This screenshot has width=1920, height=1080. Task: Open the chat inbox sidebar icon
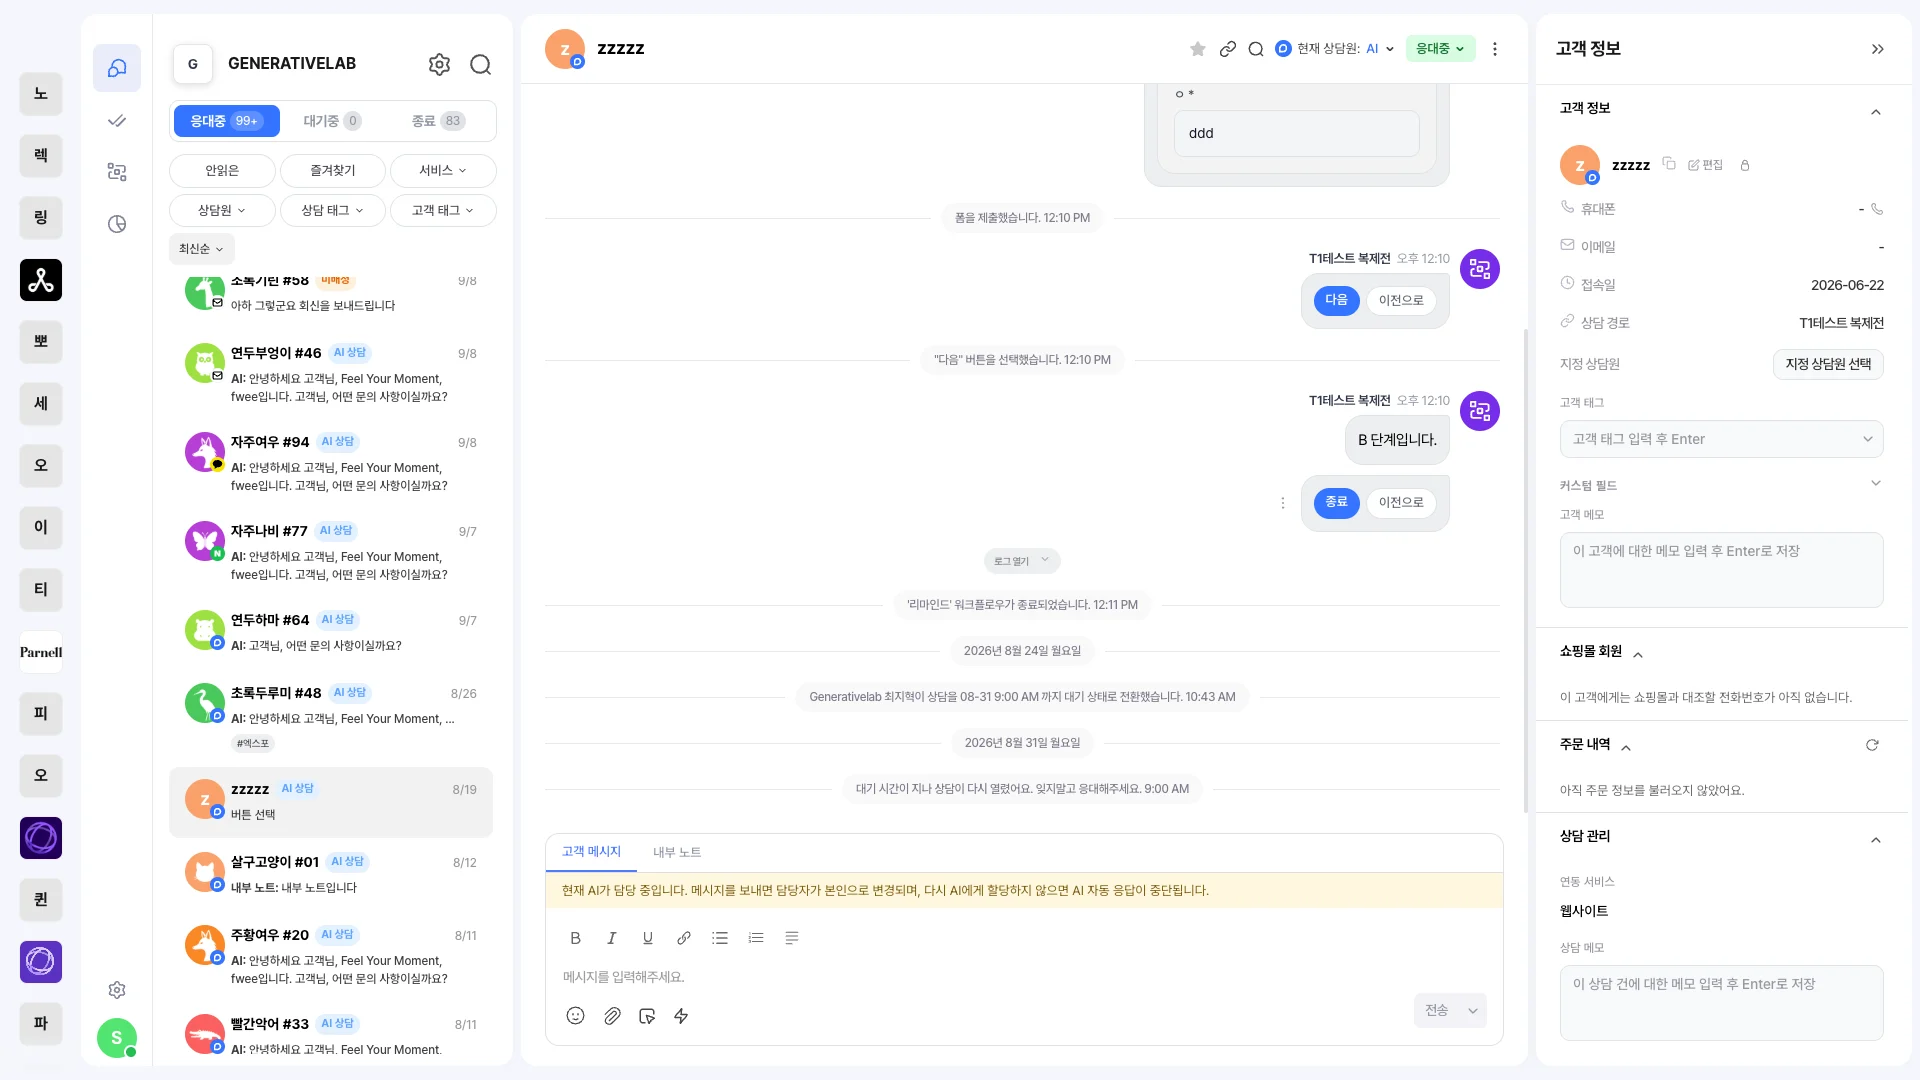click(117, 68)
